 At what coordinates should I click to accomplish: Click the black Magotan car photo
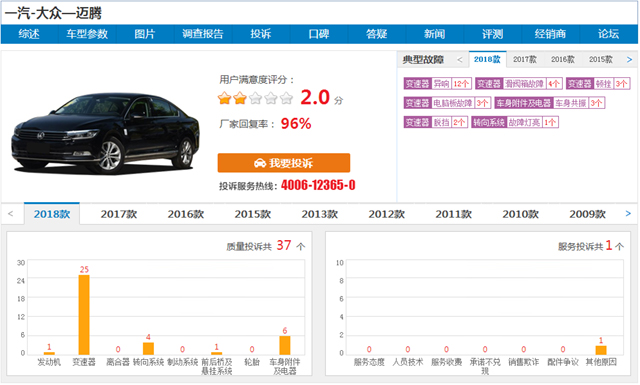click(x=105, y=133)
